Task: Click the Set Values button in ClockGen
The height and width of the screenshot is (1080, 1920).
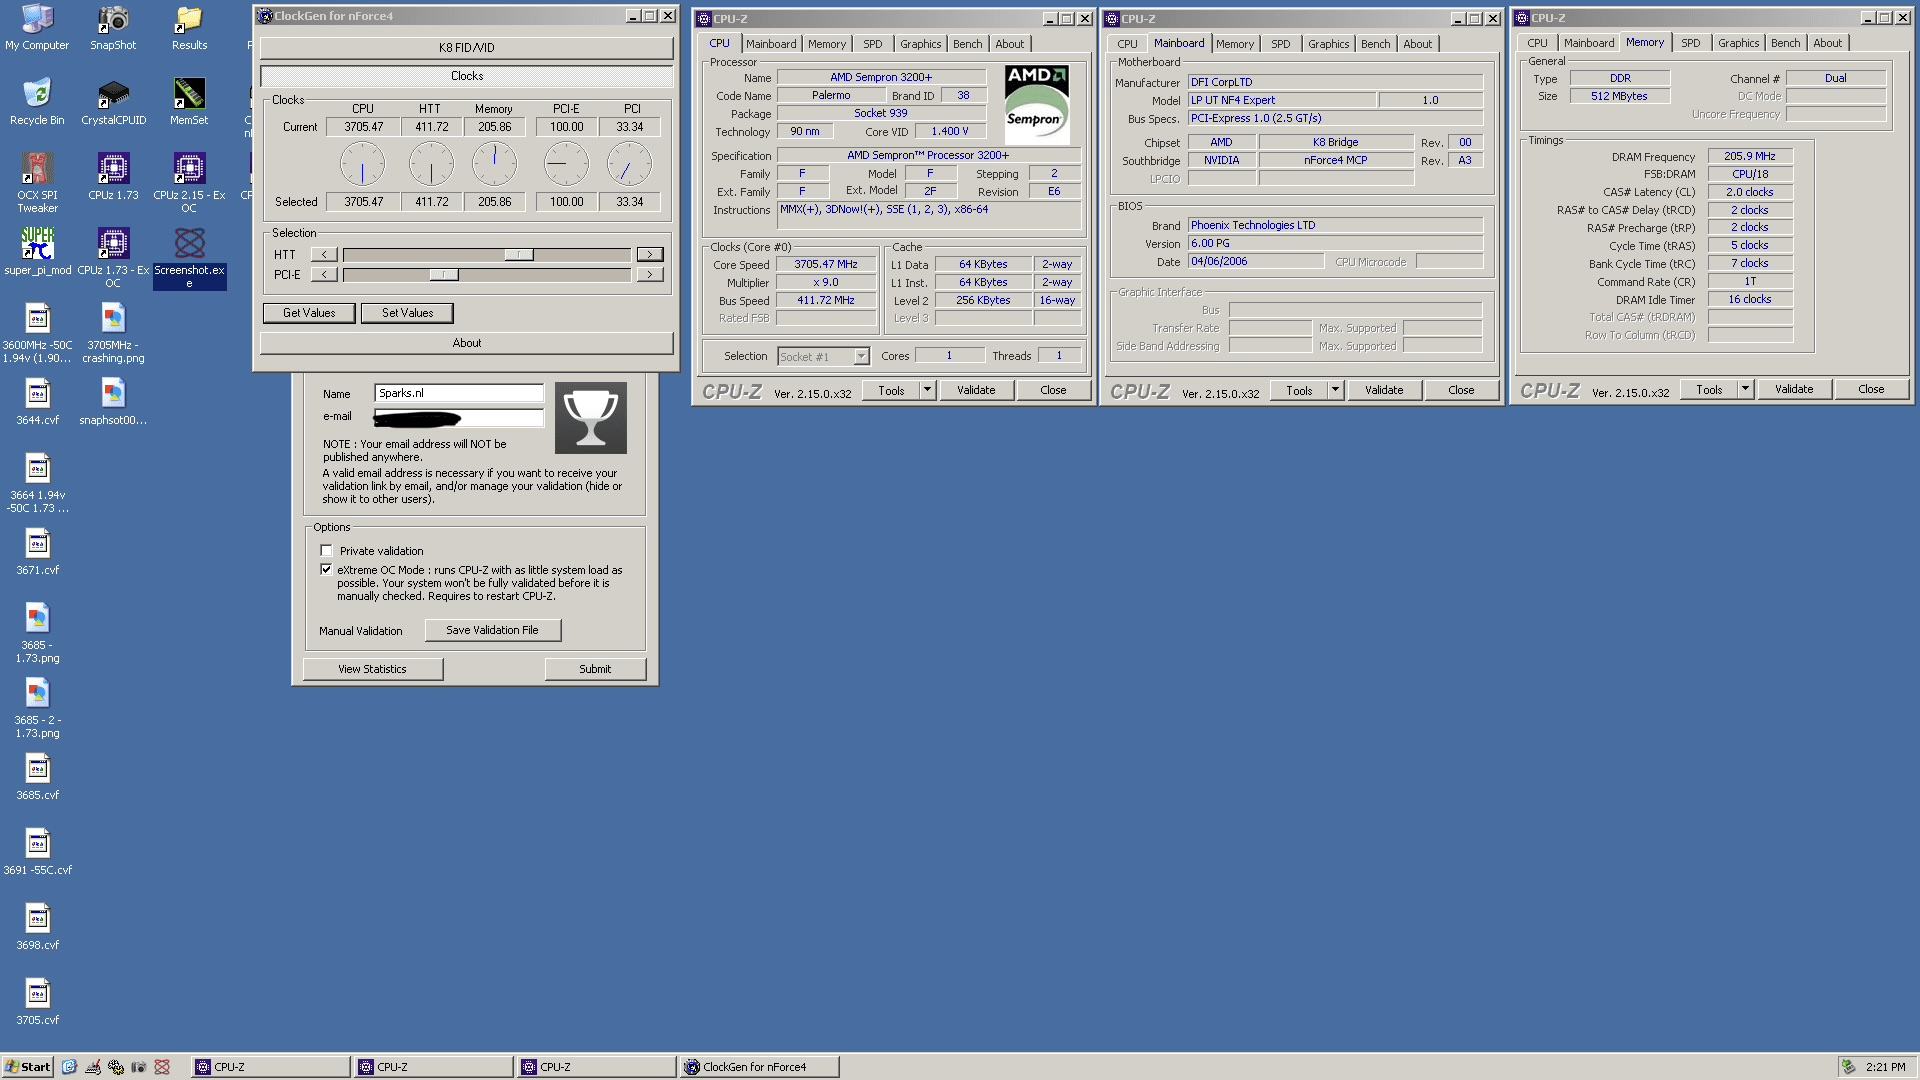Action: (408, 313)
